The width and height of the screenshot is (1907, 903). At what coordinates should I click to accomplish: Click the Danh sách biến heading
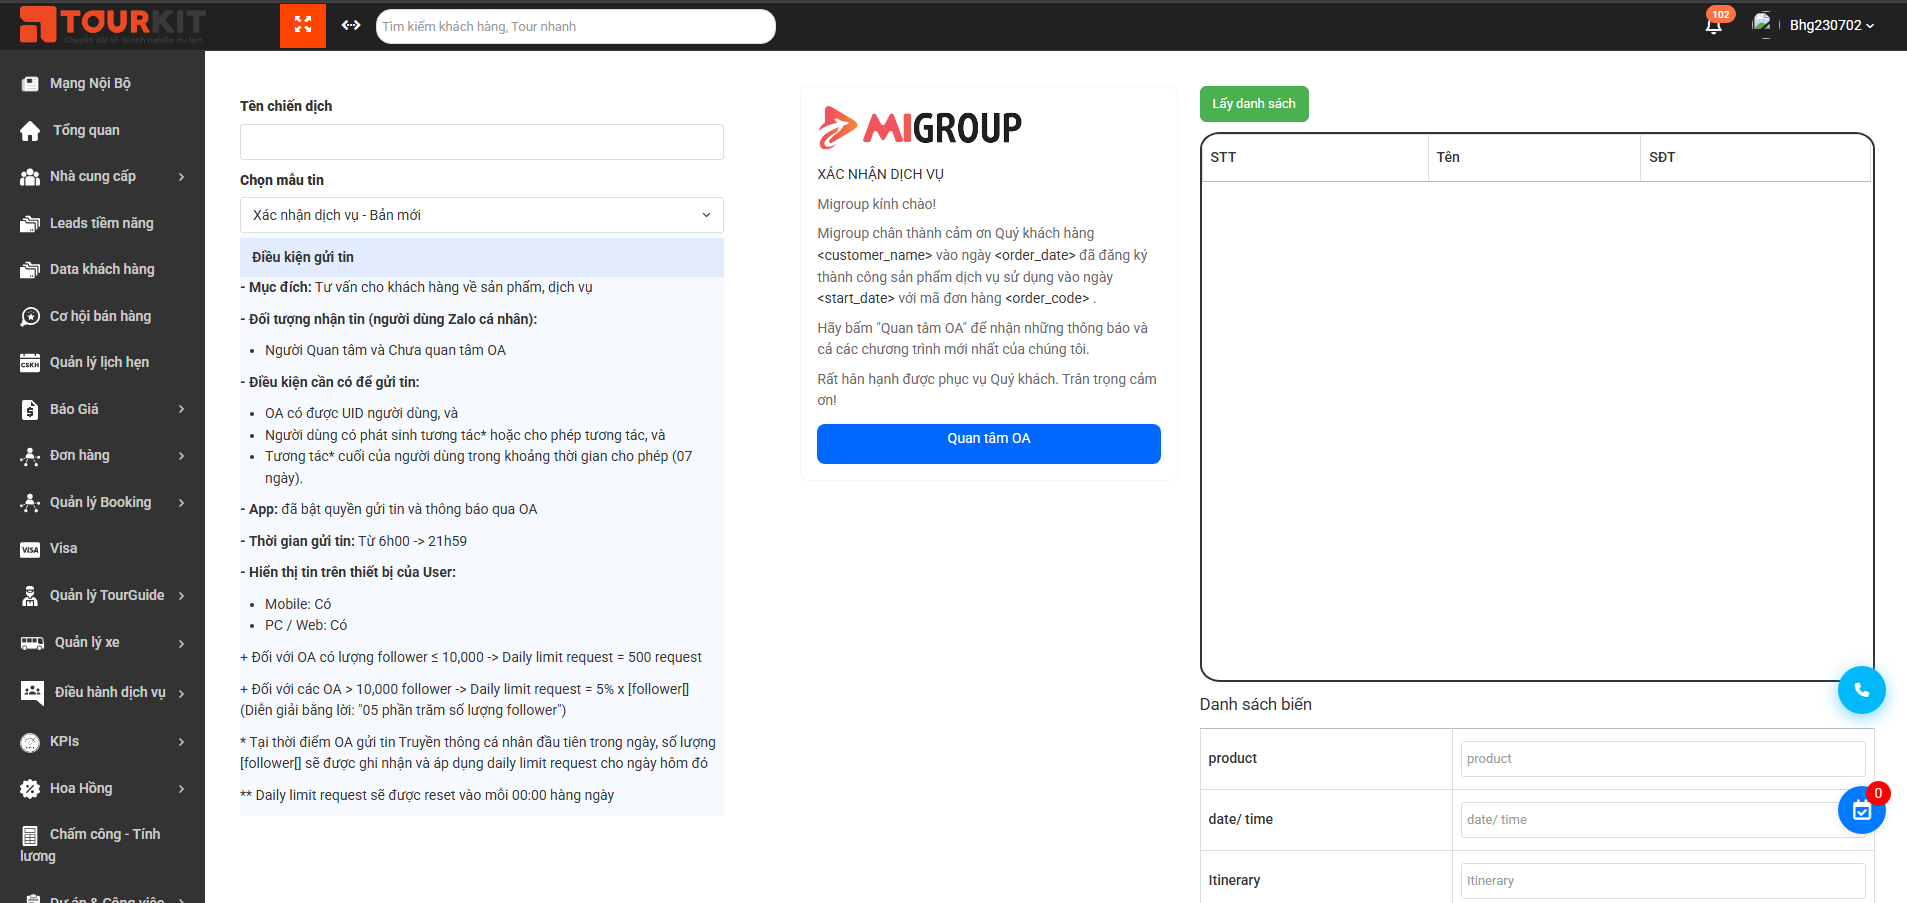[x=1256, y=704]
